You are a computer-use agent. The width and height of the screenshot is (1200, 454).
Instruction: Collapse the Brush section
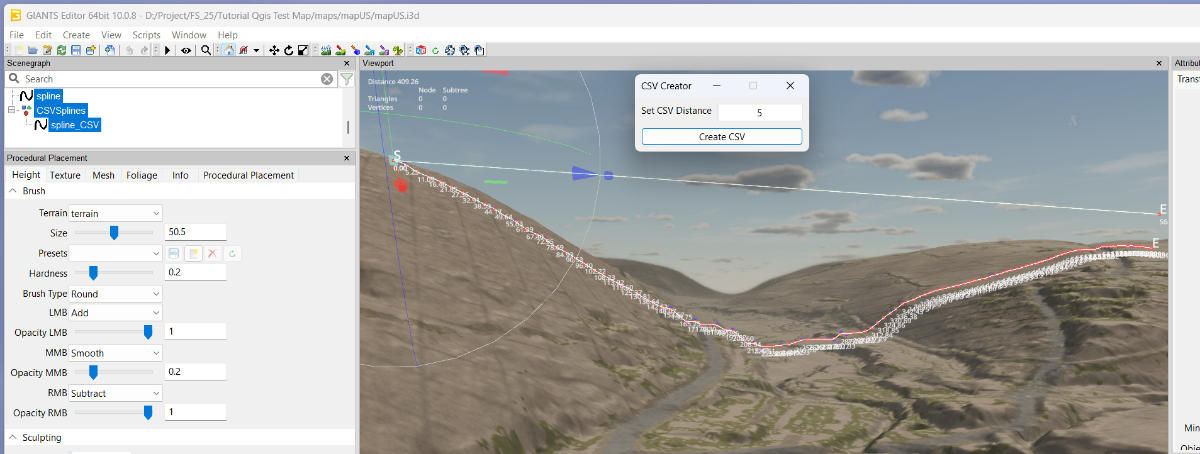coord(12,190)
